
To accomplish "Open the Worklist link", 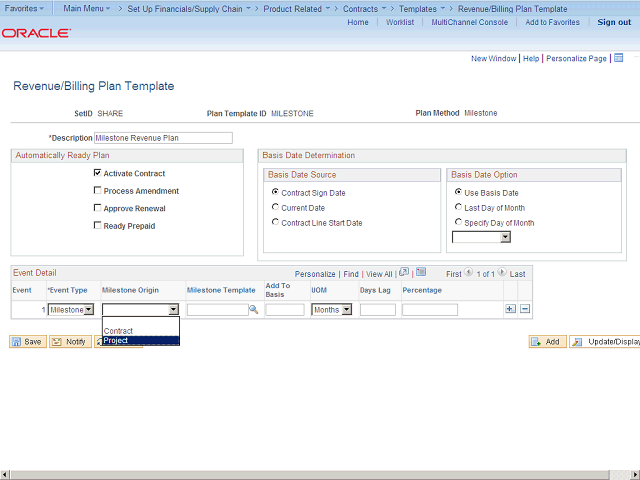I will pyautogui.click(x=400, y=22).
